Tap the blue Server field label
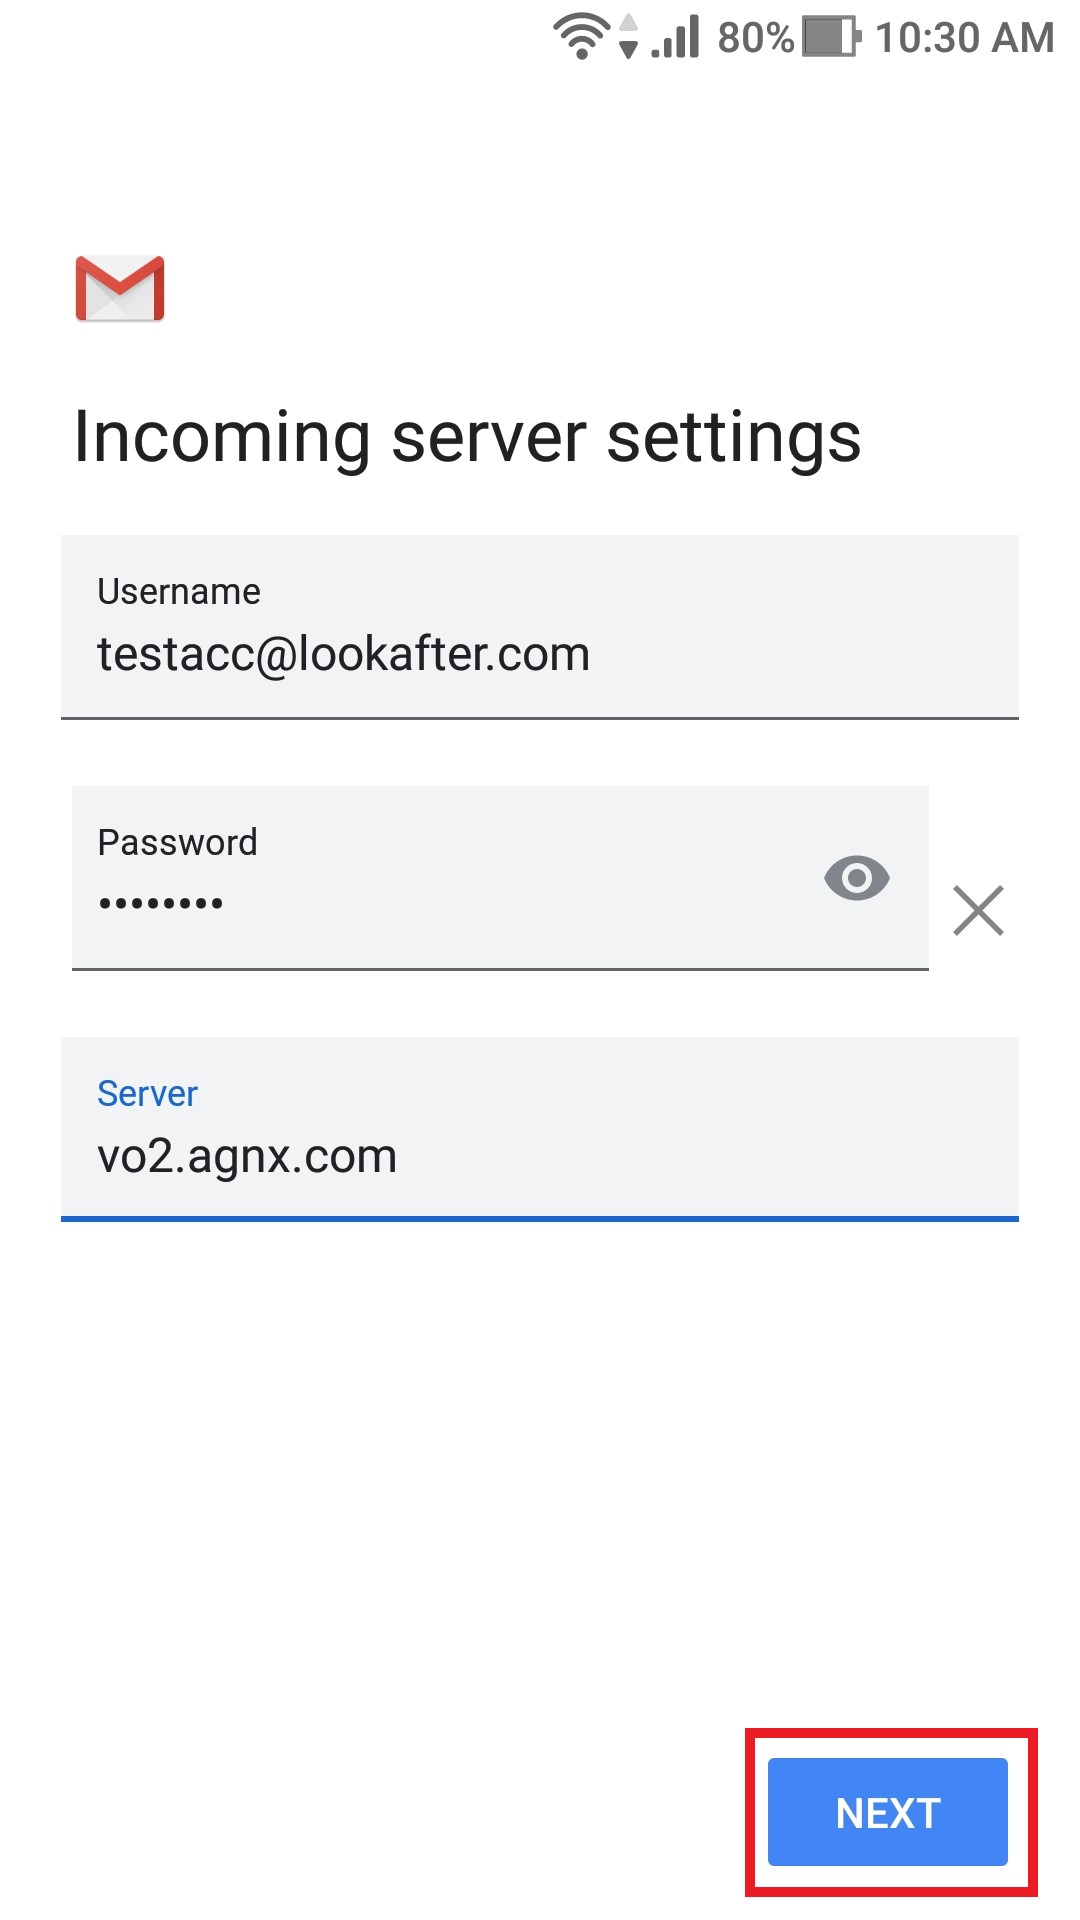This screenshot has height=1920, width=1080. pos(147,1094)
